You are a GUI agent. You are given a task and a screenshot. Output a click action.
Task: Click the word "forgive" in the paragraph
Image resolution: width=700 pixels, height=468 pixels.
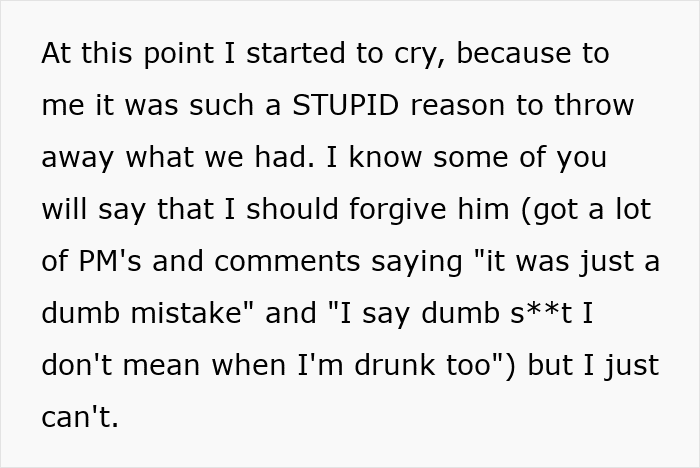[397, 209]
